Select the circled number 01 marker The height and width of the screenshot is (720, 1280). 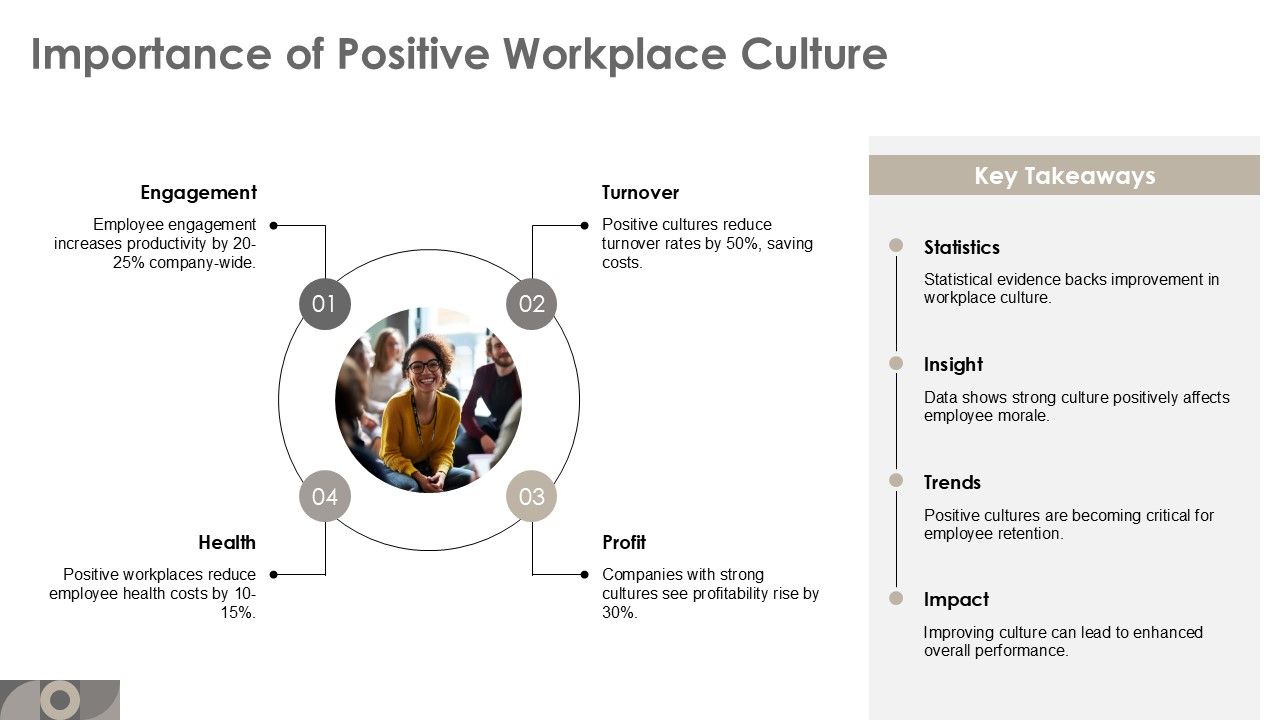click(324, 304)
